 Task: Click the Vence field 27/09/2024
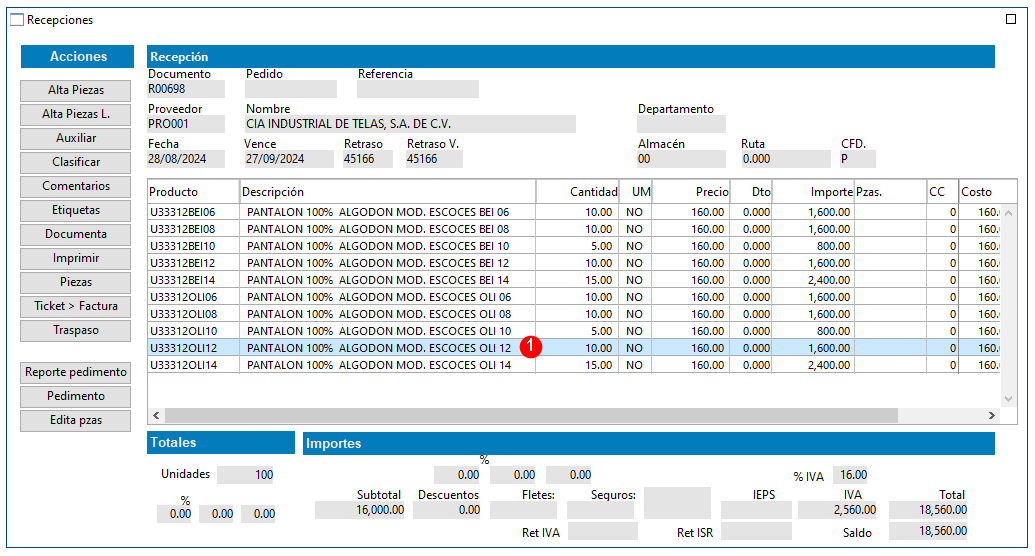289,159
